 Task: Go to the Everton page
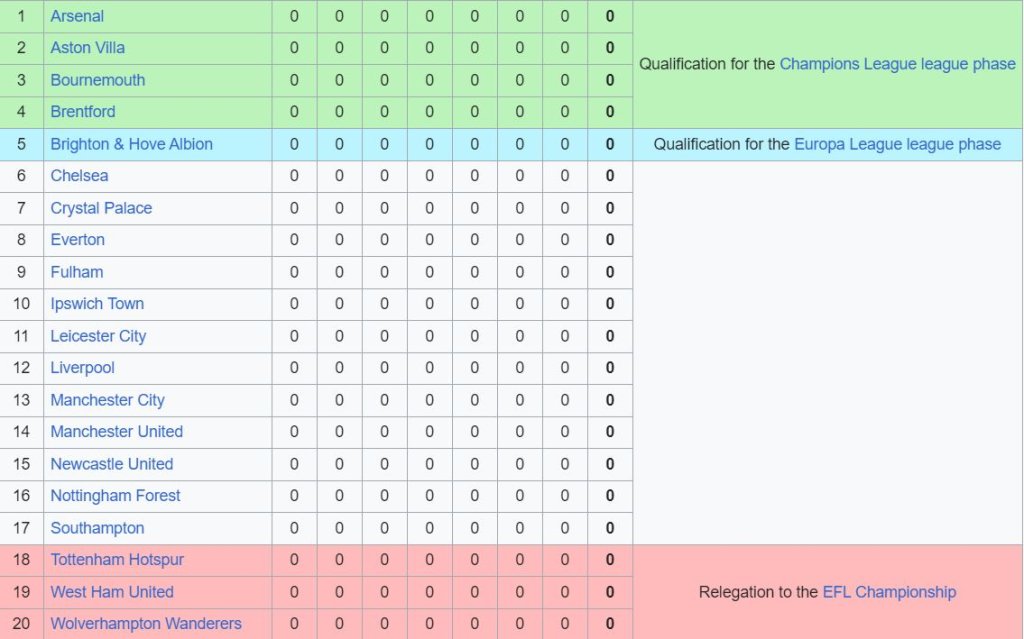coord(78,240)
